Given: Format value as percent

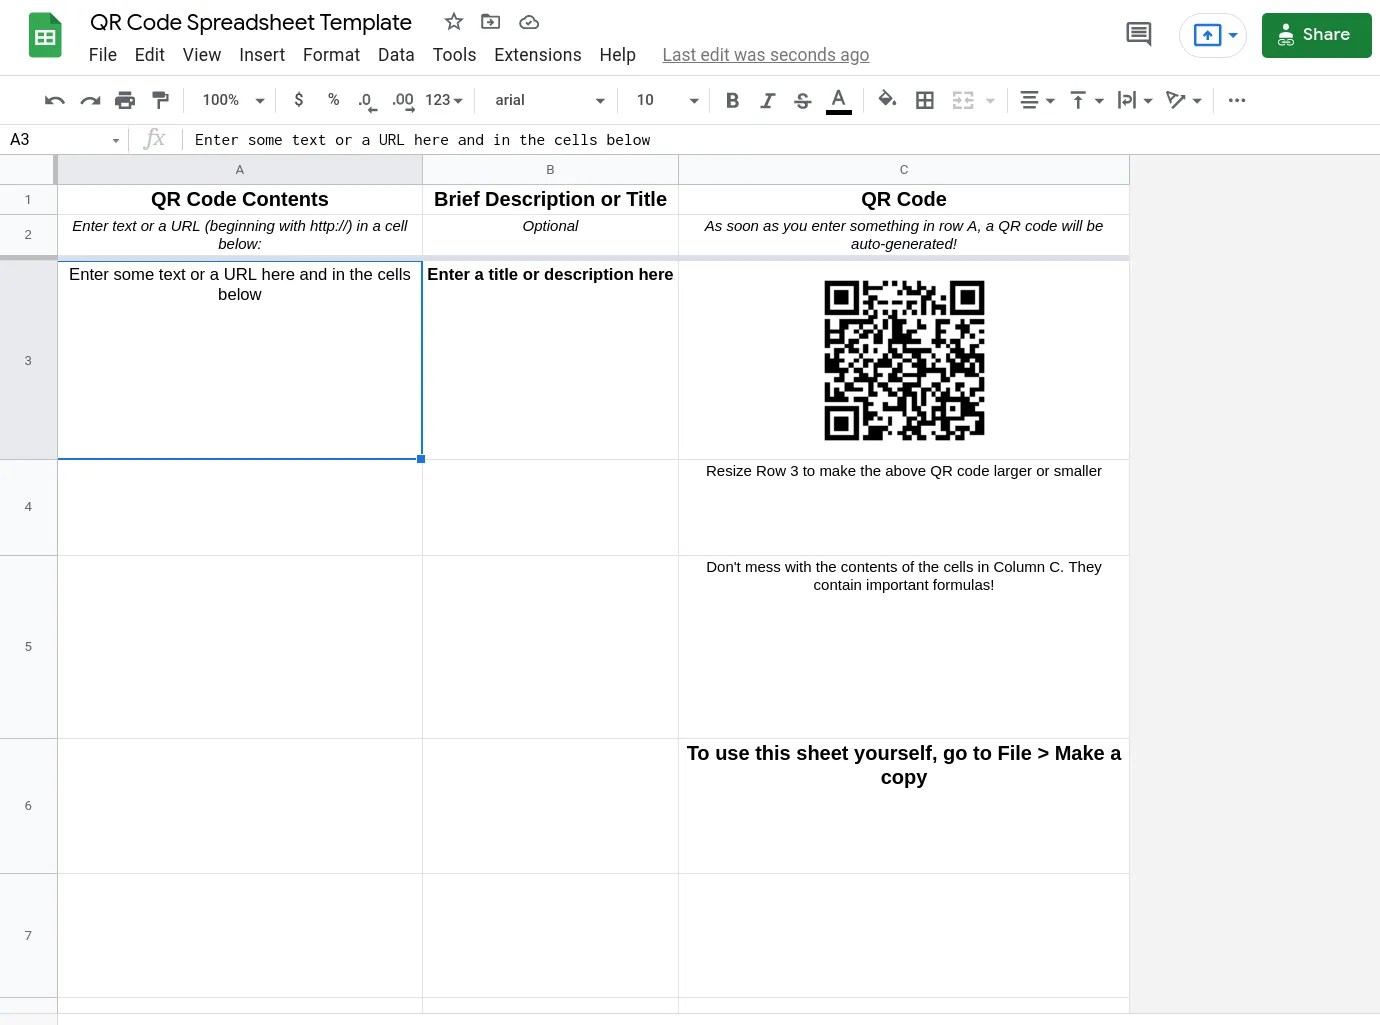Looking at the screenshot, I should pyautogui.click(x=333, y=100).
